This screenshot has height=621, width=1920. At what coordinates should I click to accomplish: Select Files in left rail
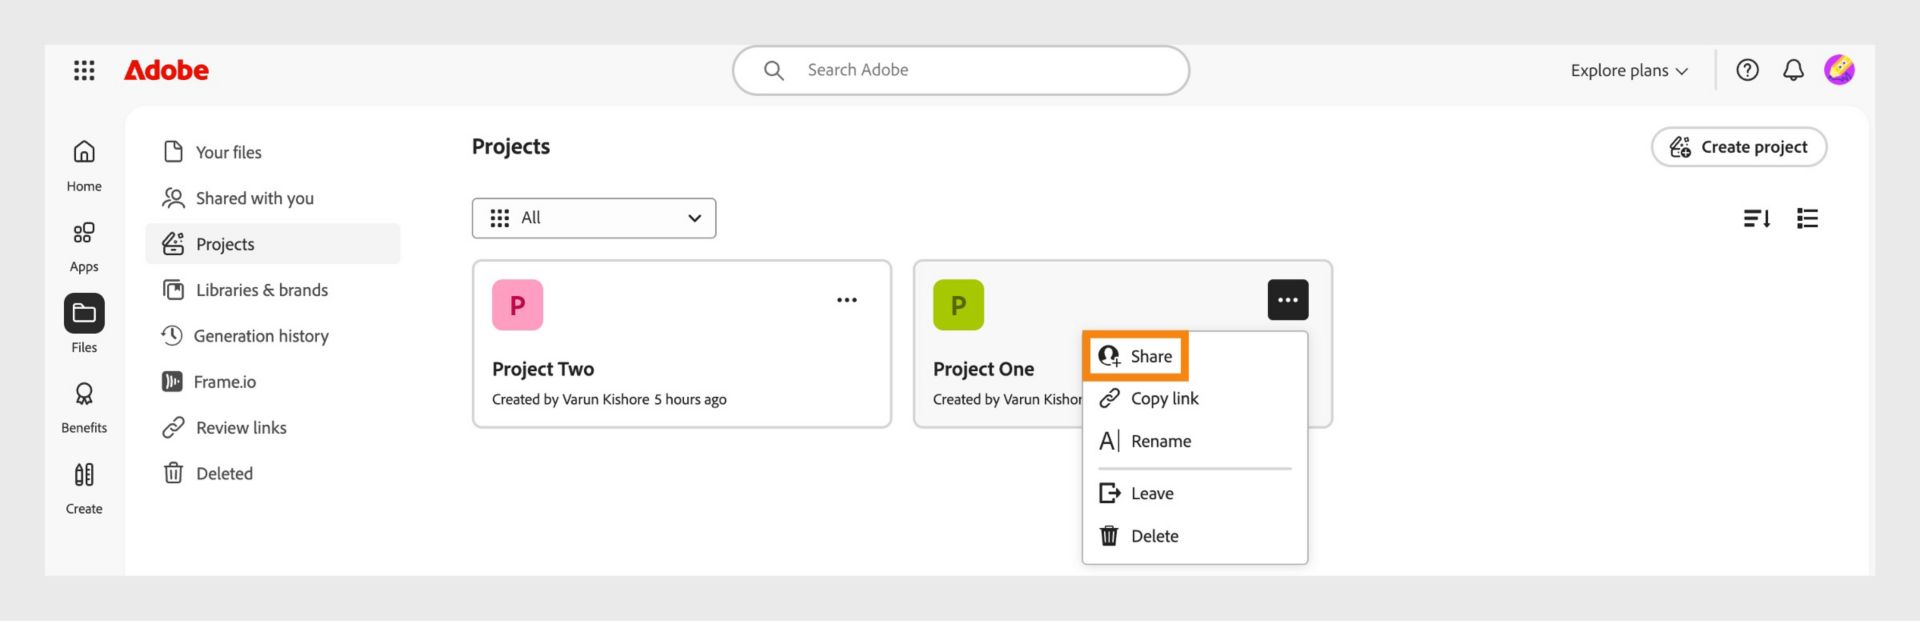pos(84,324)
